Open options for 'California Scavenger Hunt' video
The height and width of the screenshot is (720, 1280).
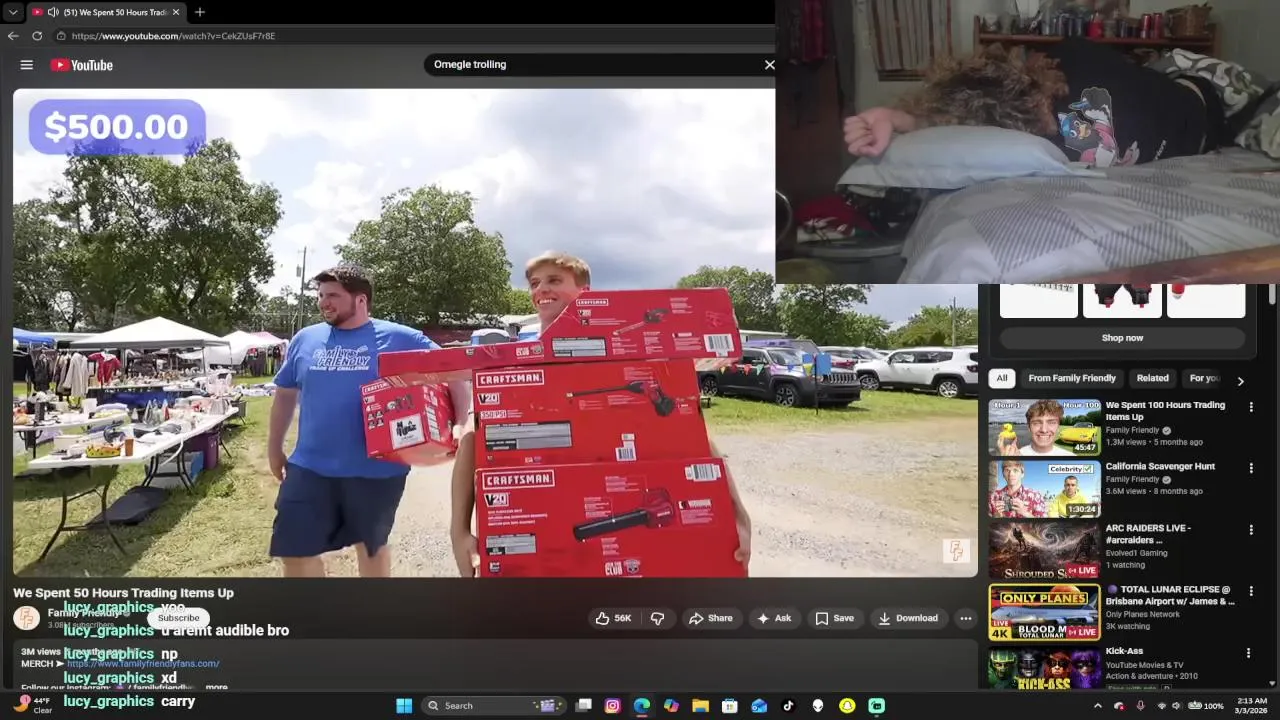(1250, 468)
